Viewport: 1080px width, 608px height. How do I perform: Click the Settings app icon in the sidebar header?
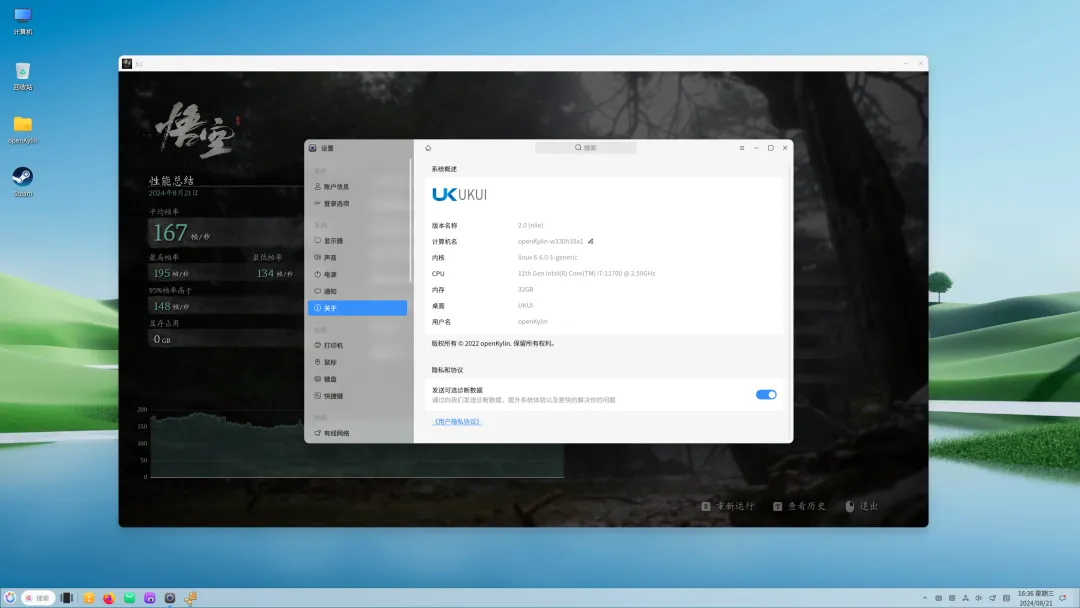tap(313, 148)
